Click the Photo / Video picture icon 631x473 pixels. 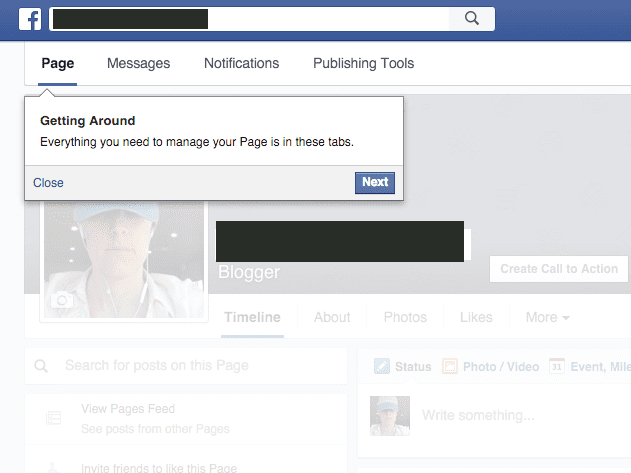(x=450, y=366)
